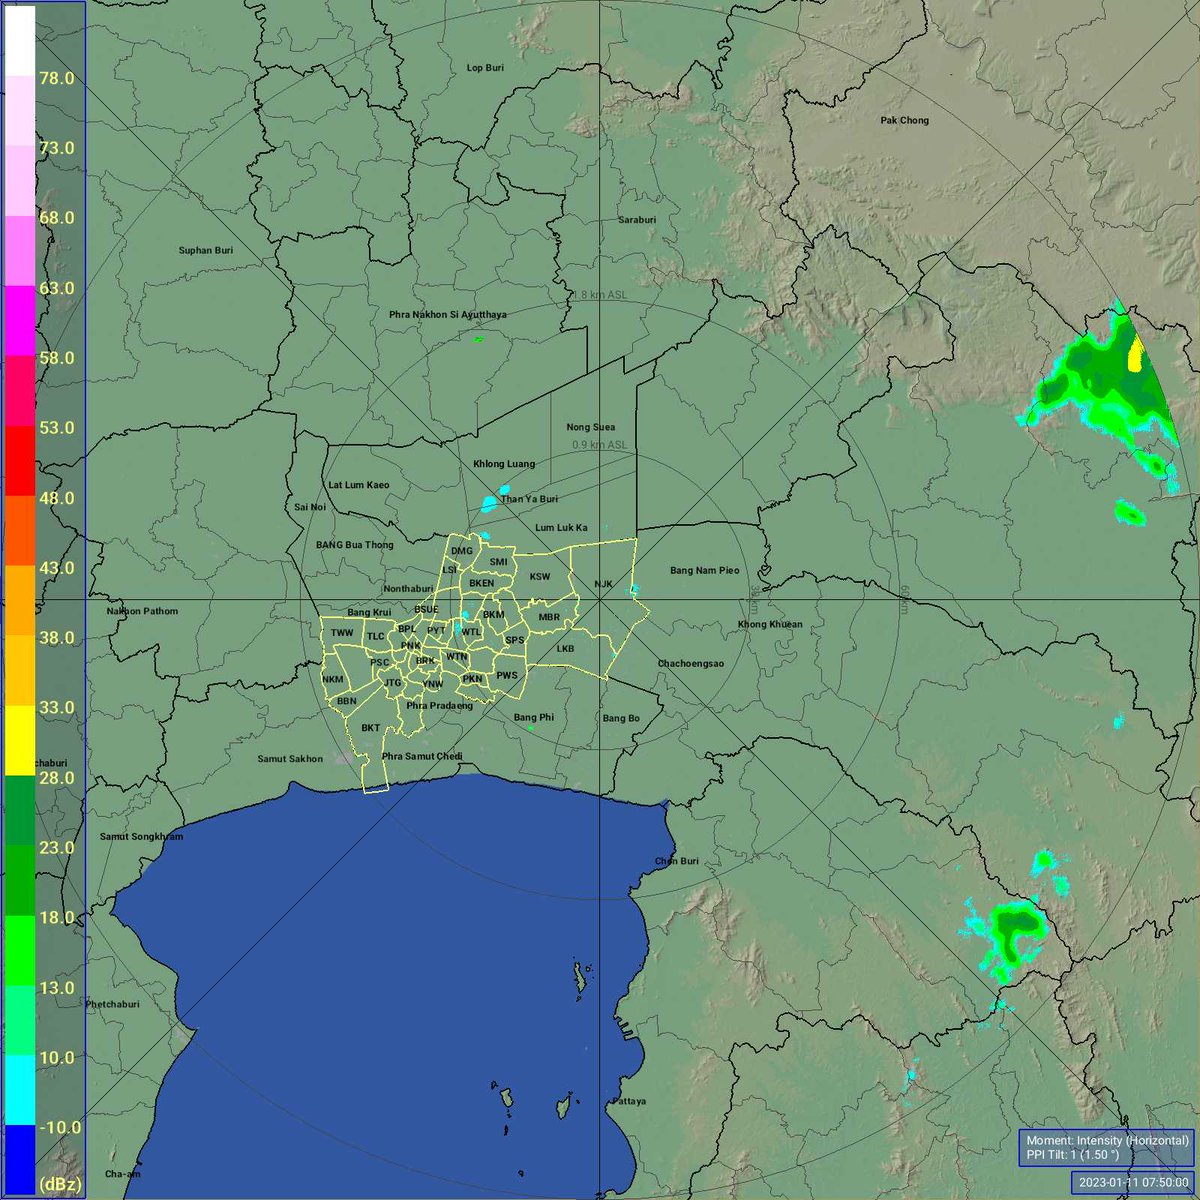Screen dimensions: 1200x1200
Task: Click the 'Chon Buri' map label
Action: tap(677, 861)
